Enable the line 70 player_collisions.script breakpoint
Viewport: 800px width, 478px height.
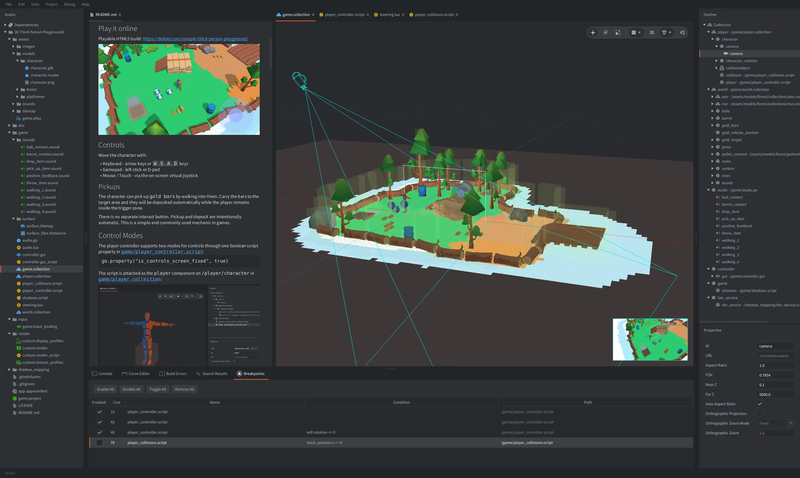[99, 443]
